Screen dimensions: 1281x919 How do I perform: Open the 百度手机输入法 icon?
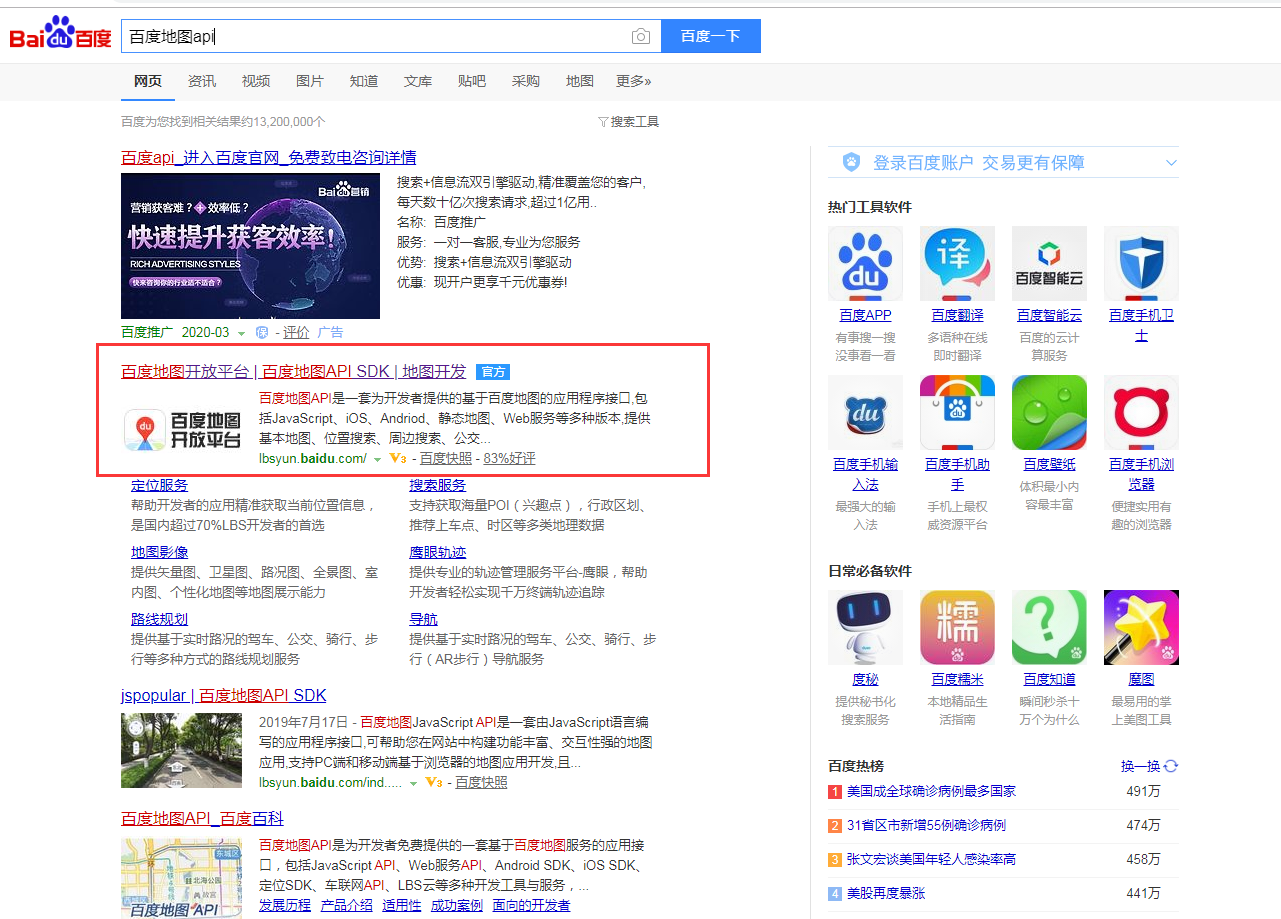click(865, 413)
